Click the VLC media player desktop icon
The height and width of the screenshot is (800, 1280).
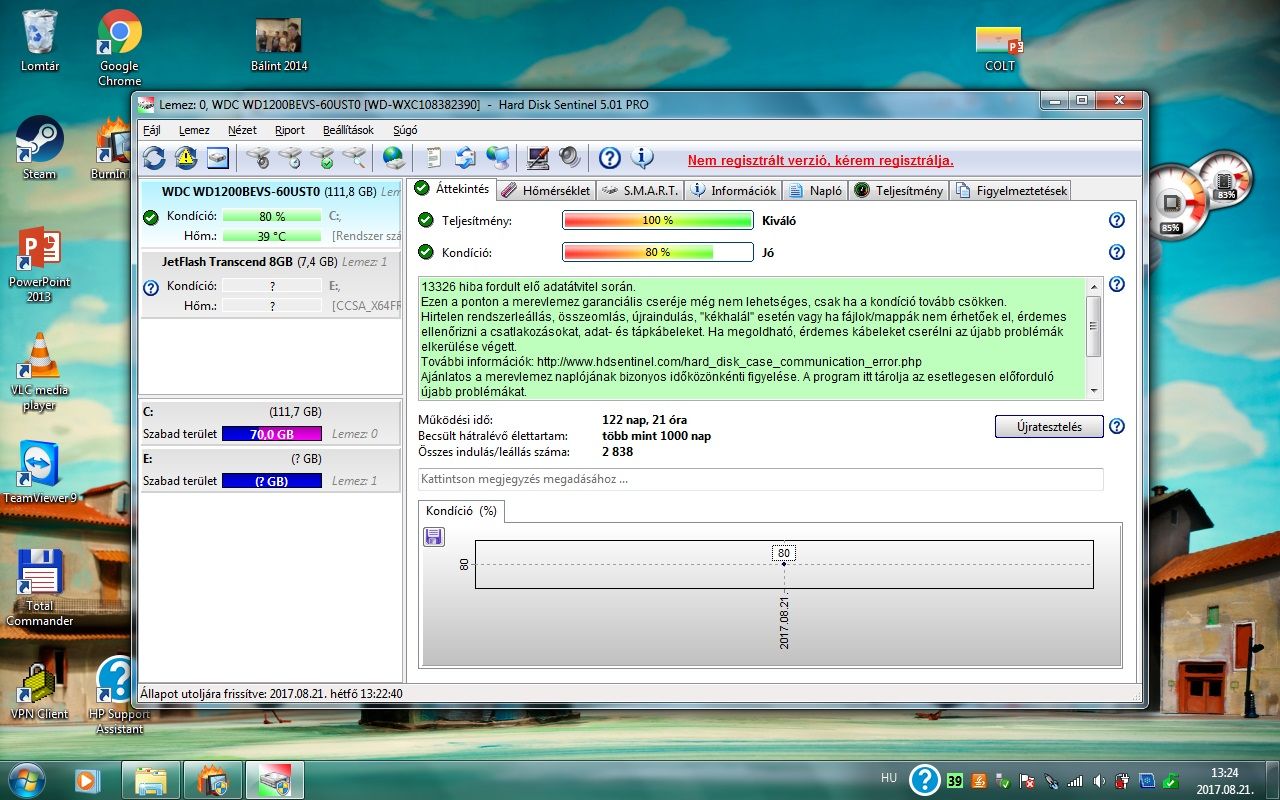tap(39, 372)
